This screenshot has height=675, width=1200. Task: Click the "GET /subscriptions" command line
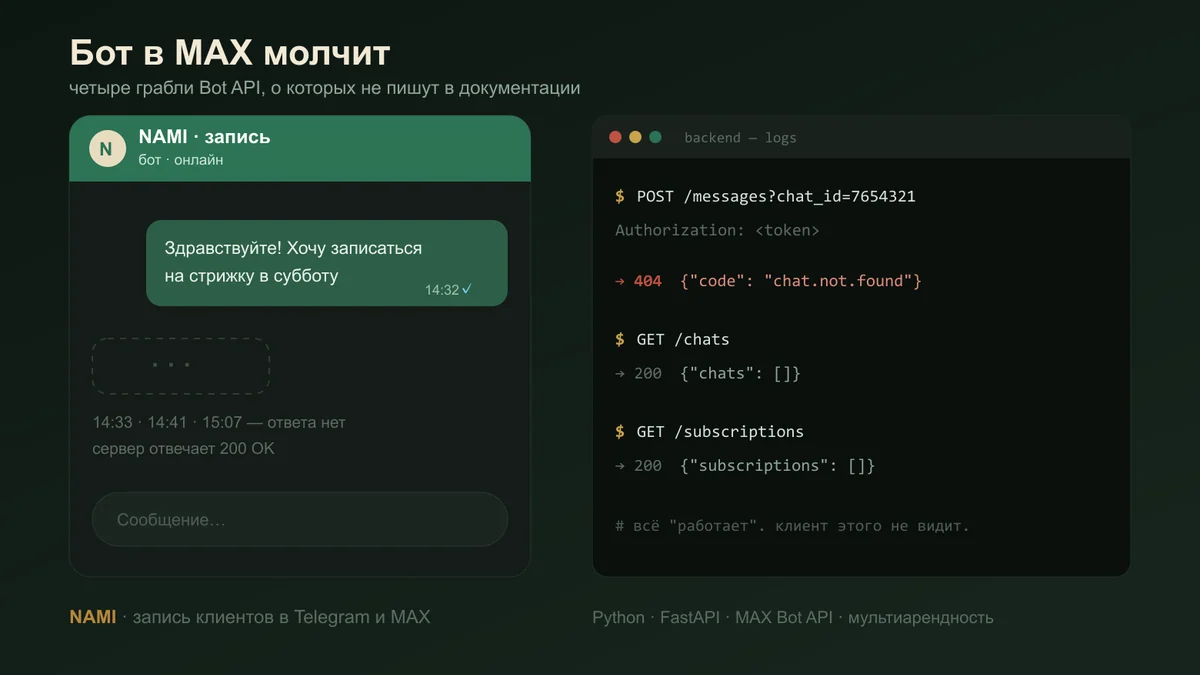(x=720, y=432)
